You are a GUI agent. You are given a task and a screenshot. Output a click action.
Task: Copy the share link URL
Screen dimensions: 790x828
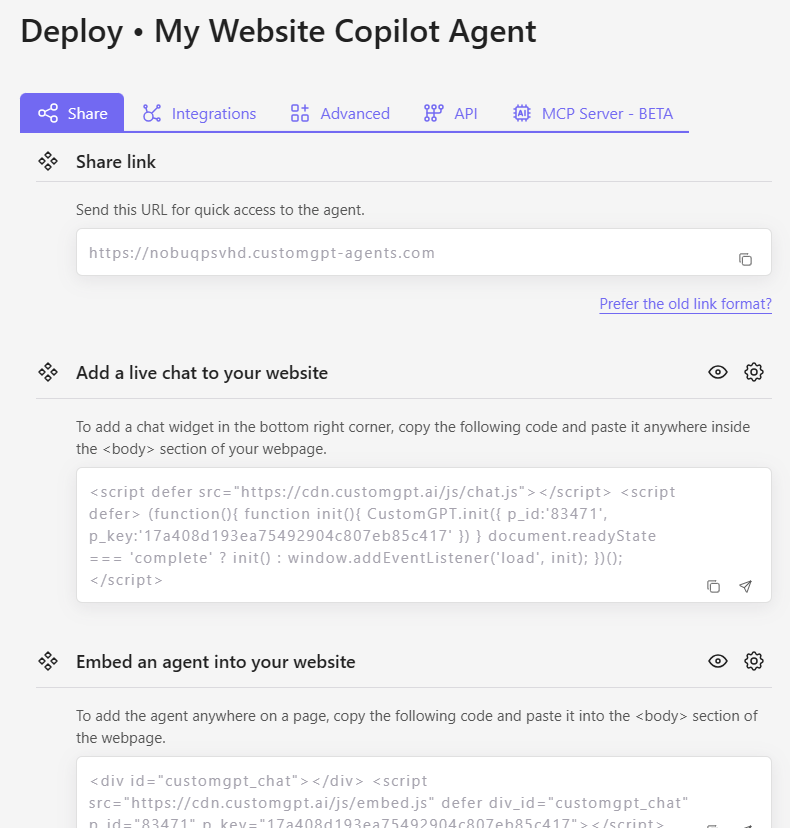coord(745,260)
